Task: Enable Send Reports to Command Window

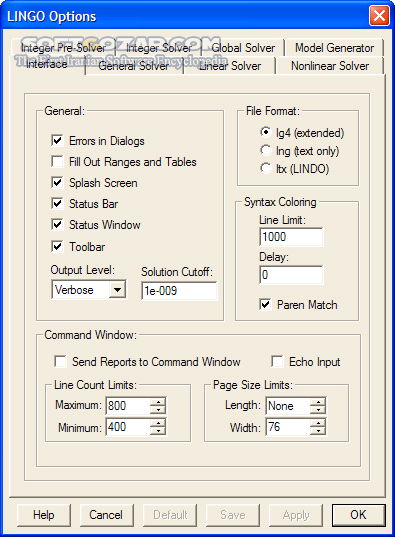Action: [x=61, y=361]
